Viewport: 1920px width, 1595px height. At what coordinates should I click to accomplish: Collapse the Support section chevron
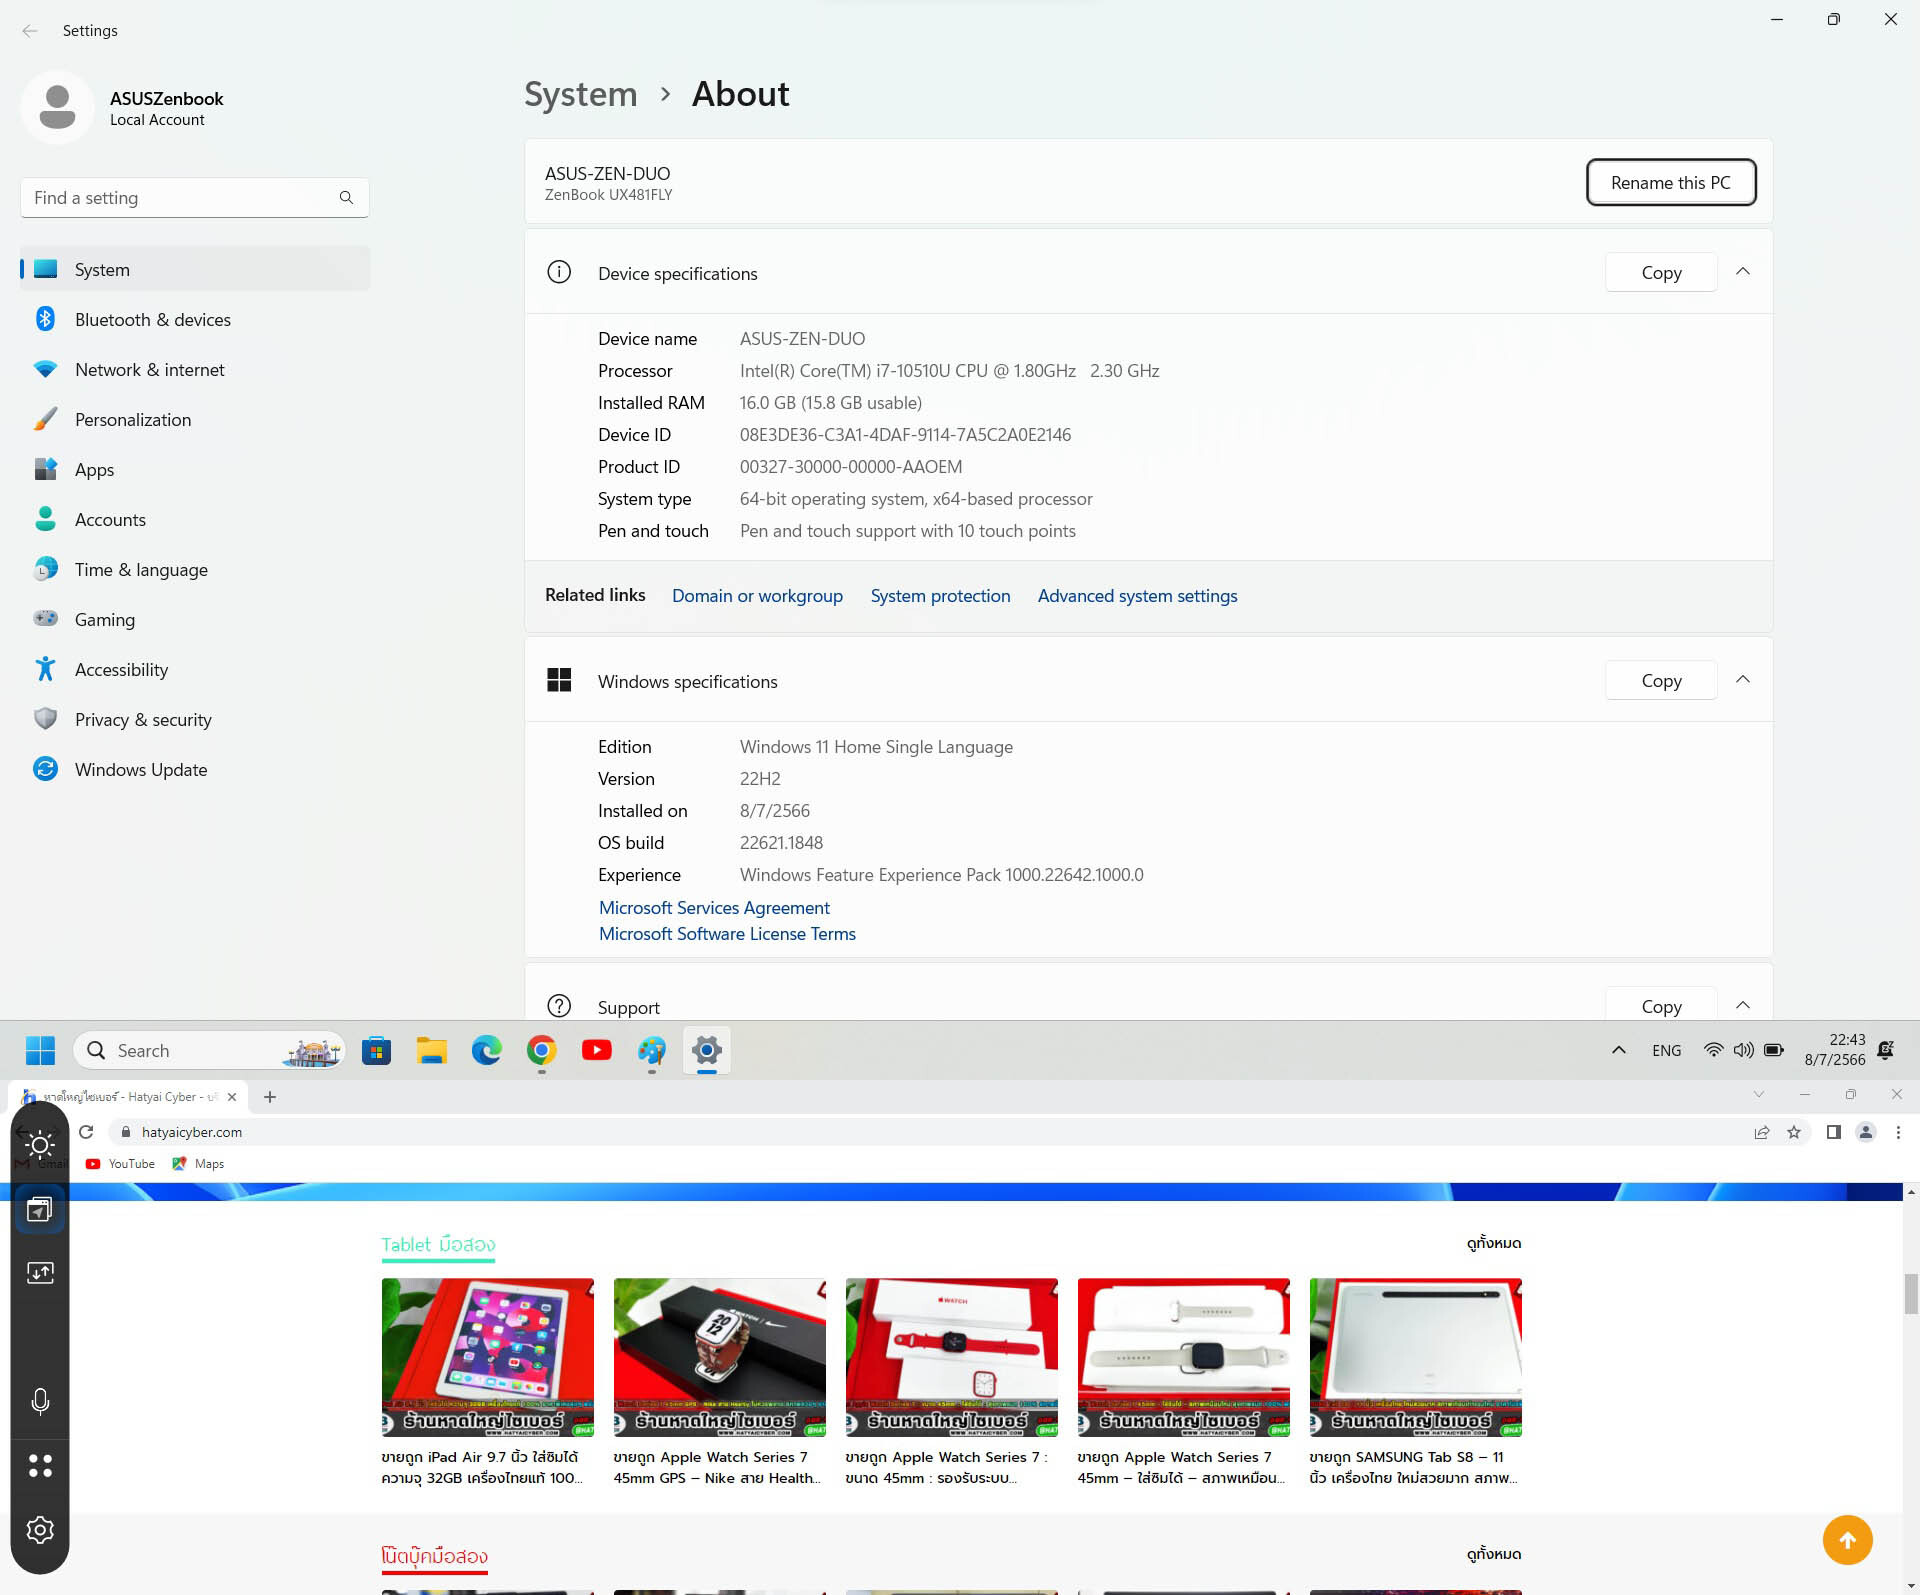(x=1743, y=1005)
